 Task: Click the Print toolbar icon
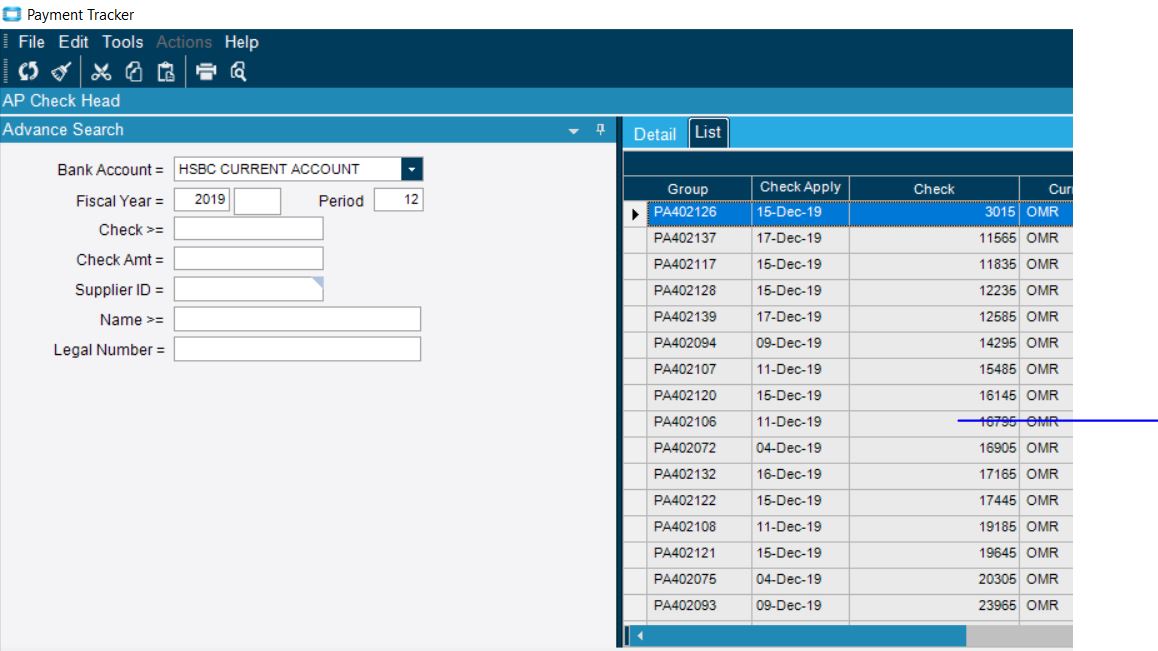(206, 72)
